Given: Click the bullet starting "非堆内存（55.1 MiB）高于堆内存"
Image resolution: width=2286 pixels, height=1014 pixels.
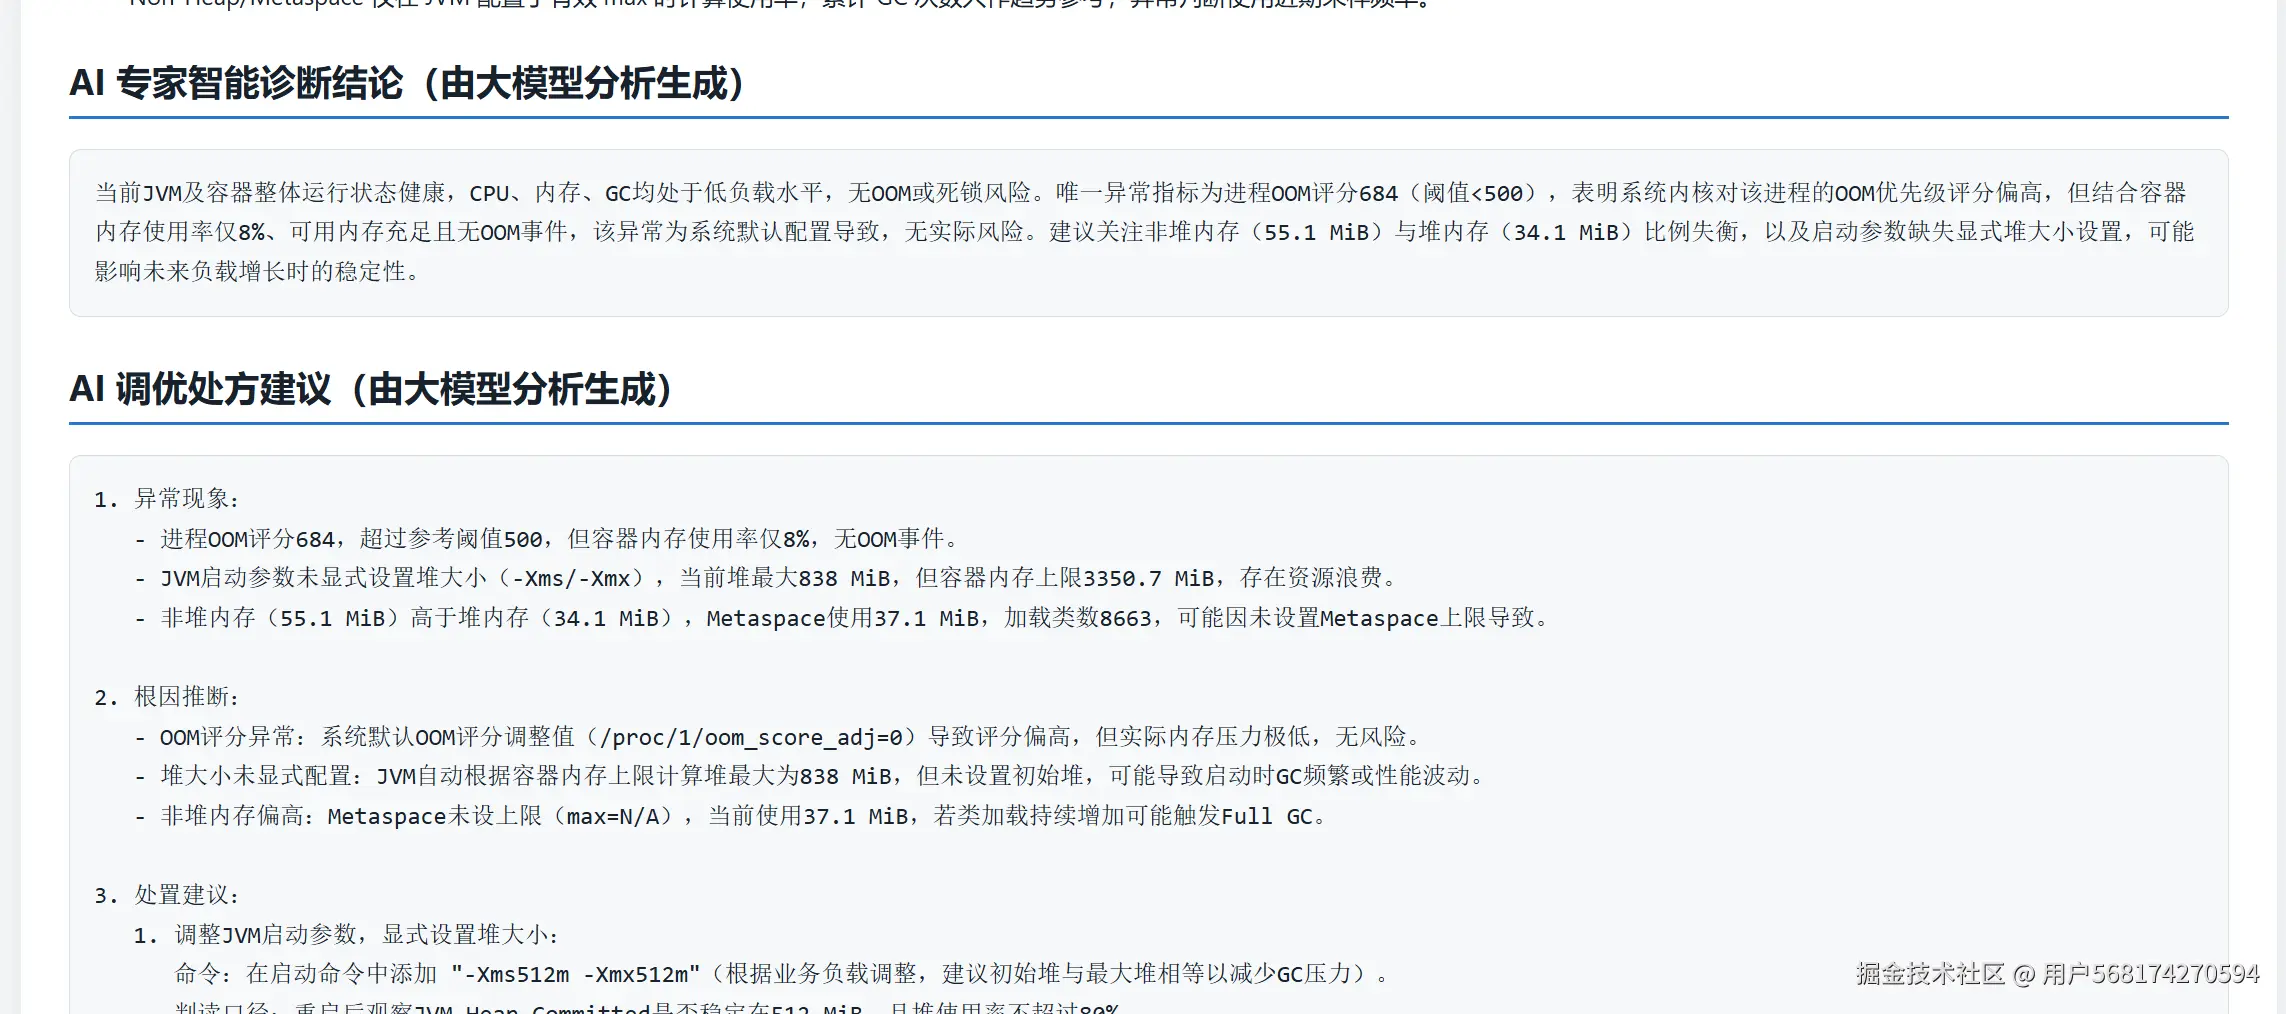Looking at the screenshot, I should (842, 618).
